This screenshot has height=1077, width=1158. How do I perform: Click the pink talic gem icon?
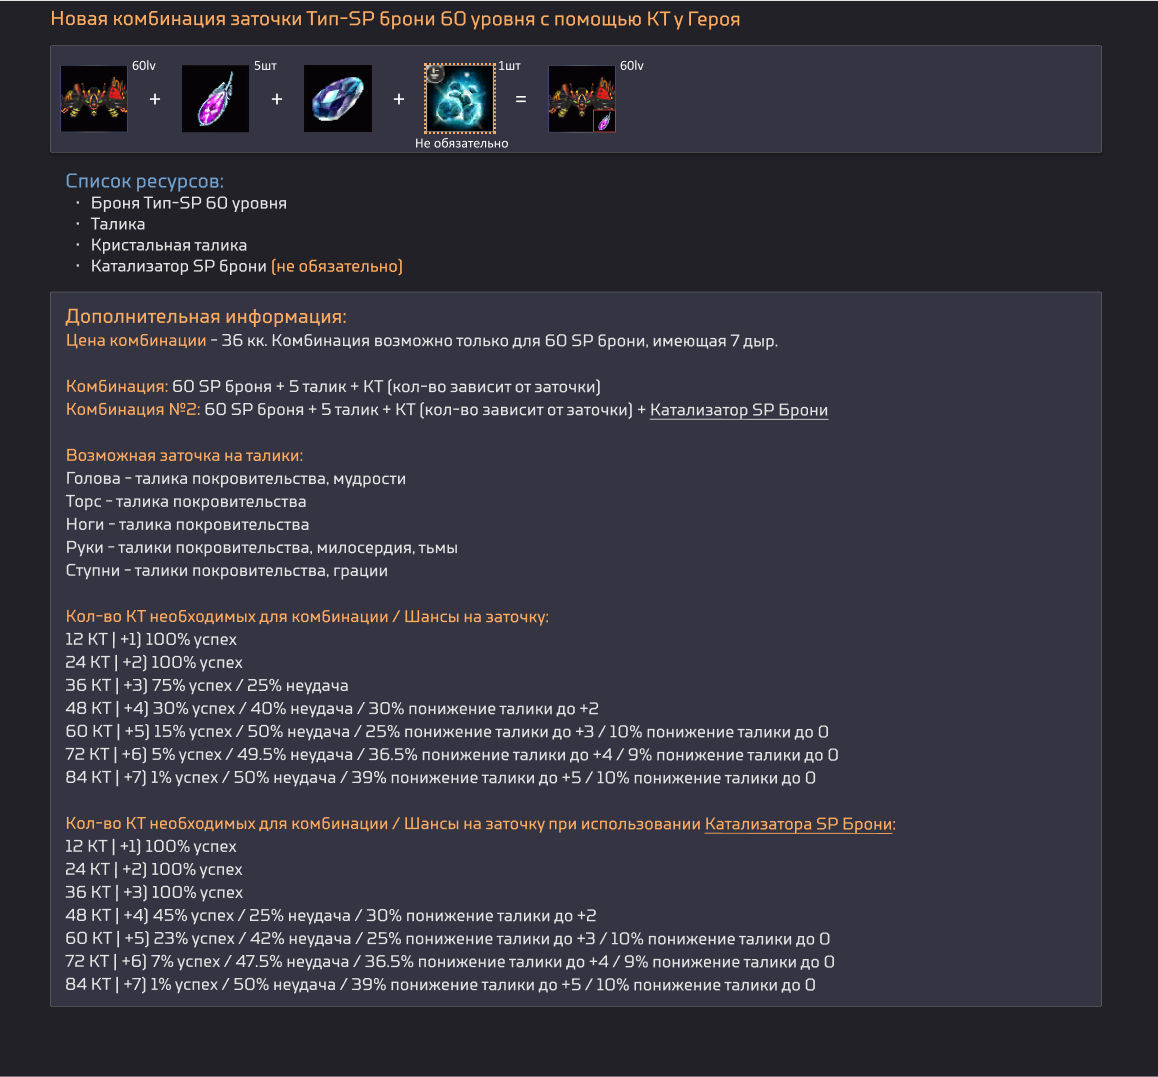[216, 99]
